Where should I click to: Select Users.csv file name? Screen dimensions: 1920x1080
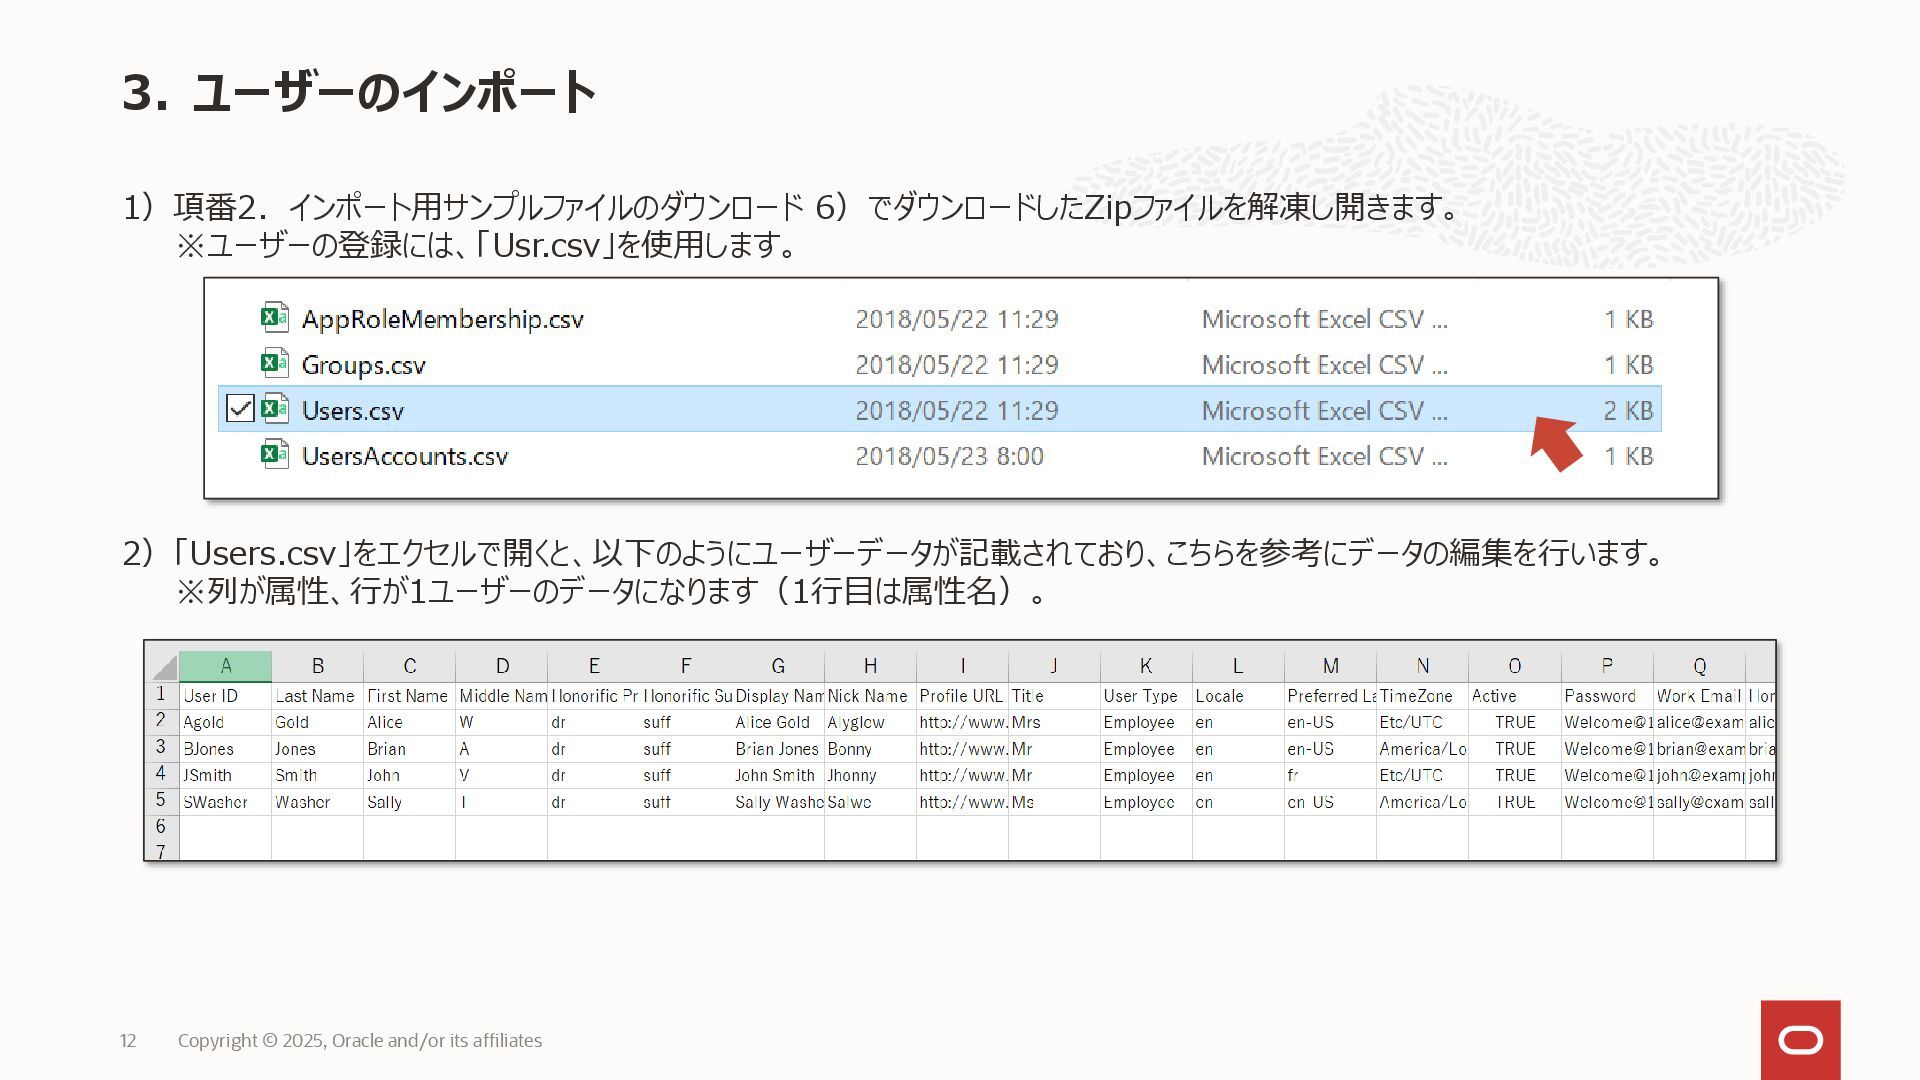[x=353, y=411]
